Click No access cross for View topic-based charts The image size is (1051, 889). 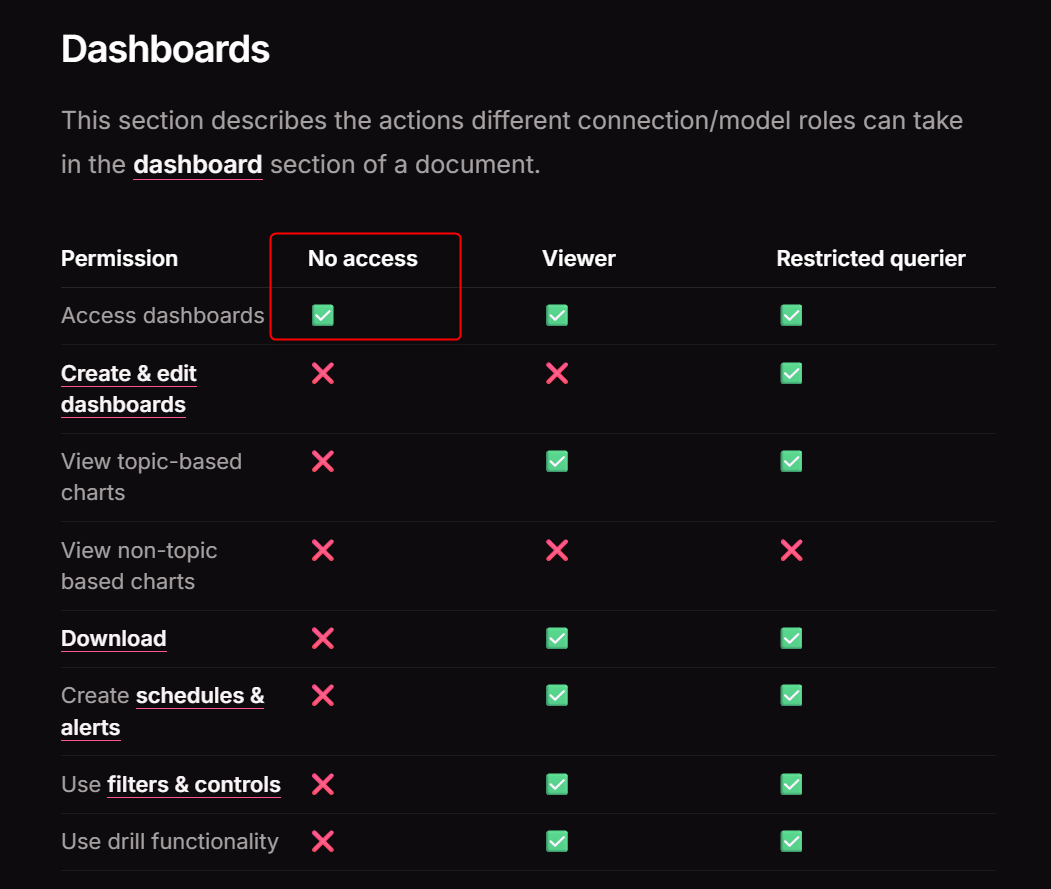[322, 461]
